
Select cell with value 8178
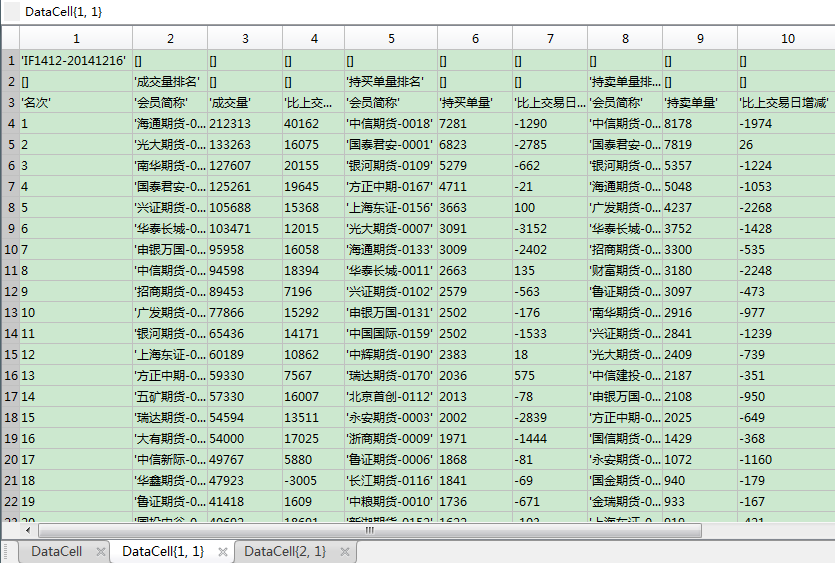click(x=700, y=124)
